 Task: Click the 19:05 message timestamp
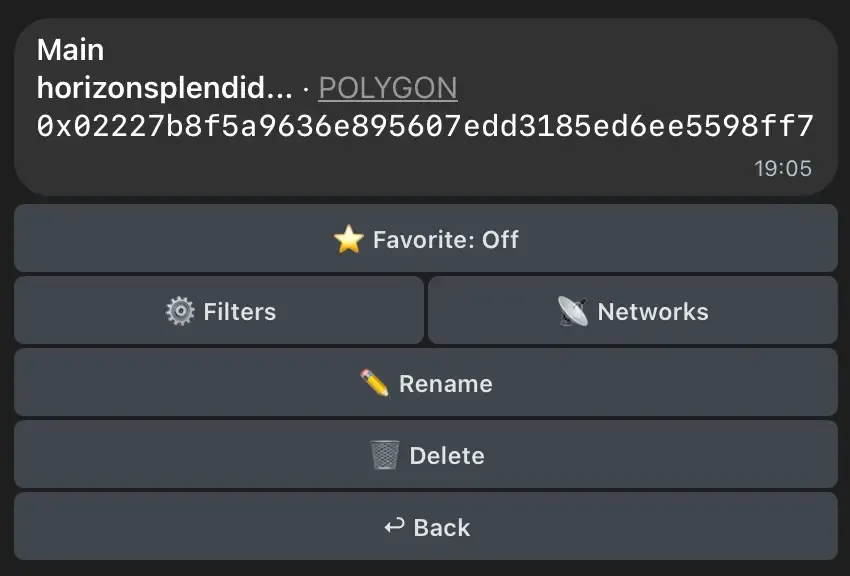[782, 168]
